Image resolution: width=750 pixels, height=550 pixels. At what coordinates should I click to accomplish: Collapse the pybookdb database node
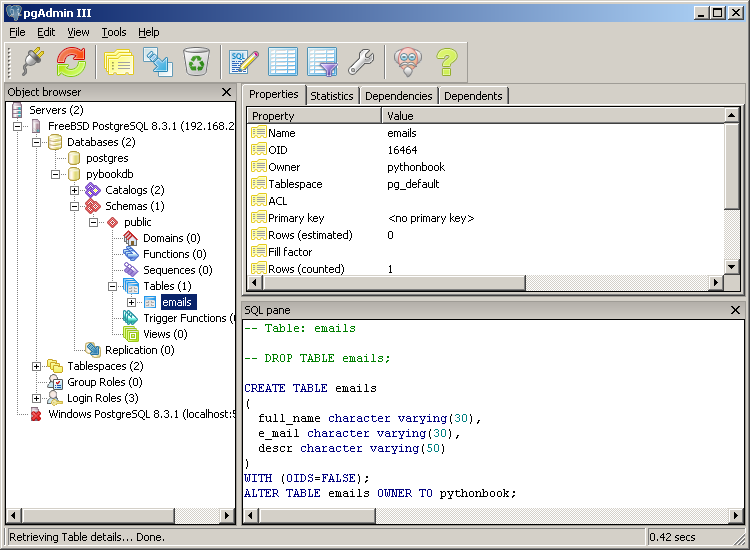pyautogui.click(x=55, y=174)
